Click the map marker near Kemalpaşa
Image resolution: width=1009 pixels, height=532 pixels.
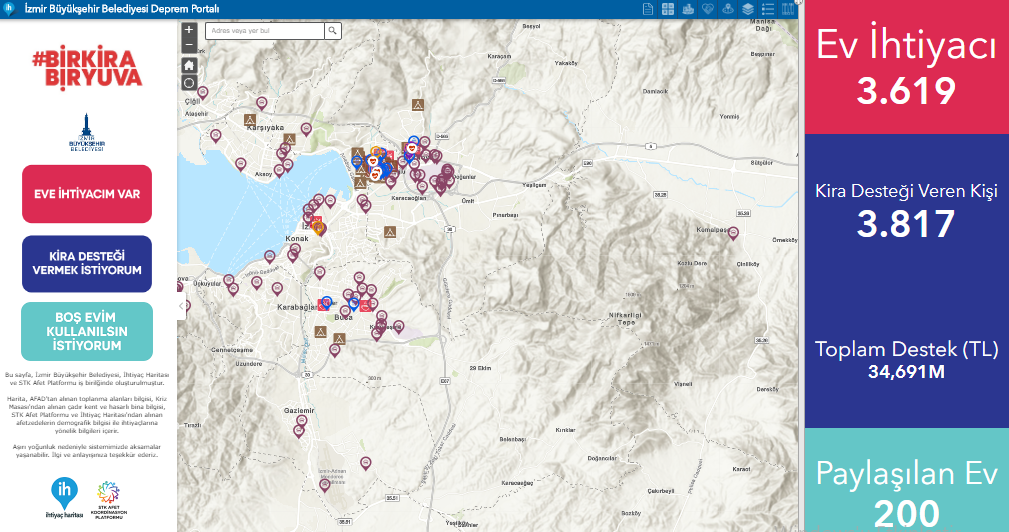tap(733, 233)
